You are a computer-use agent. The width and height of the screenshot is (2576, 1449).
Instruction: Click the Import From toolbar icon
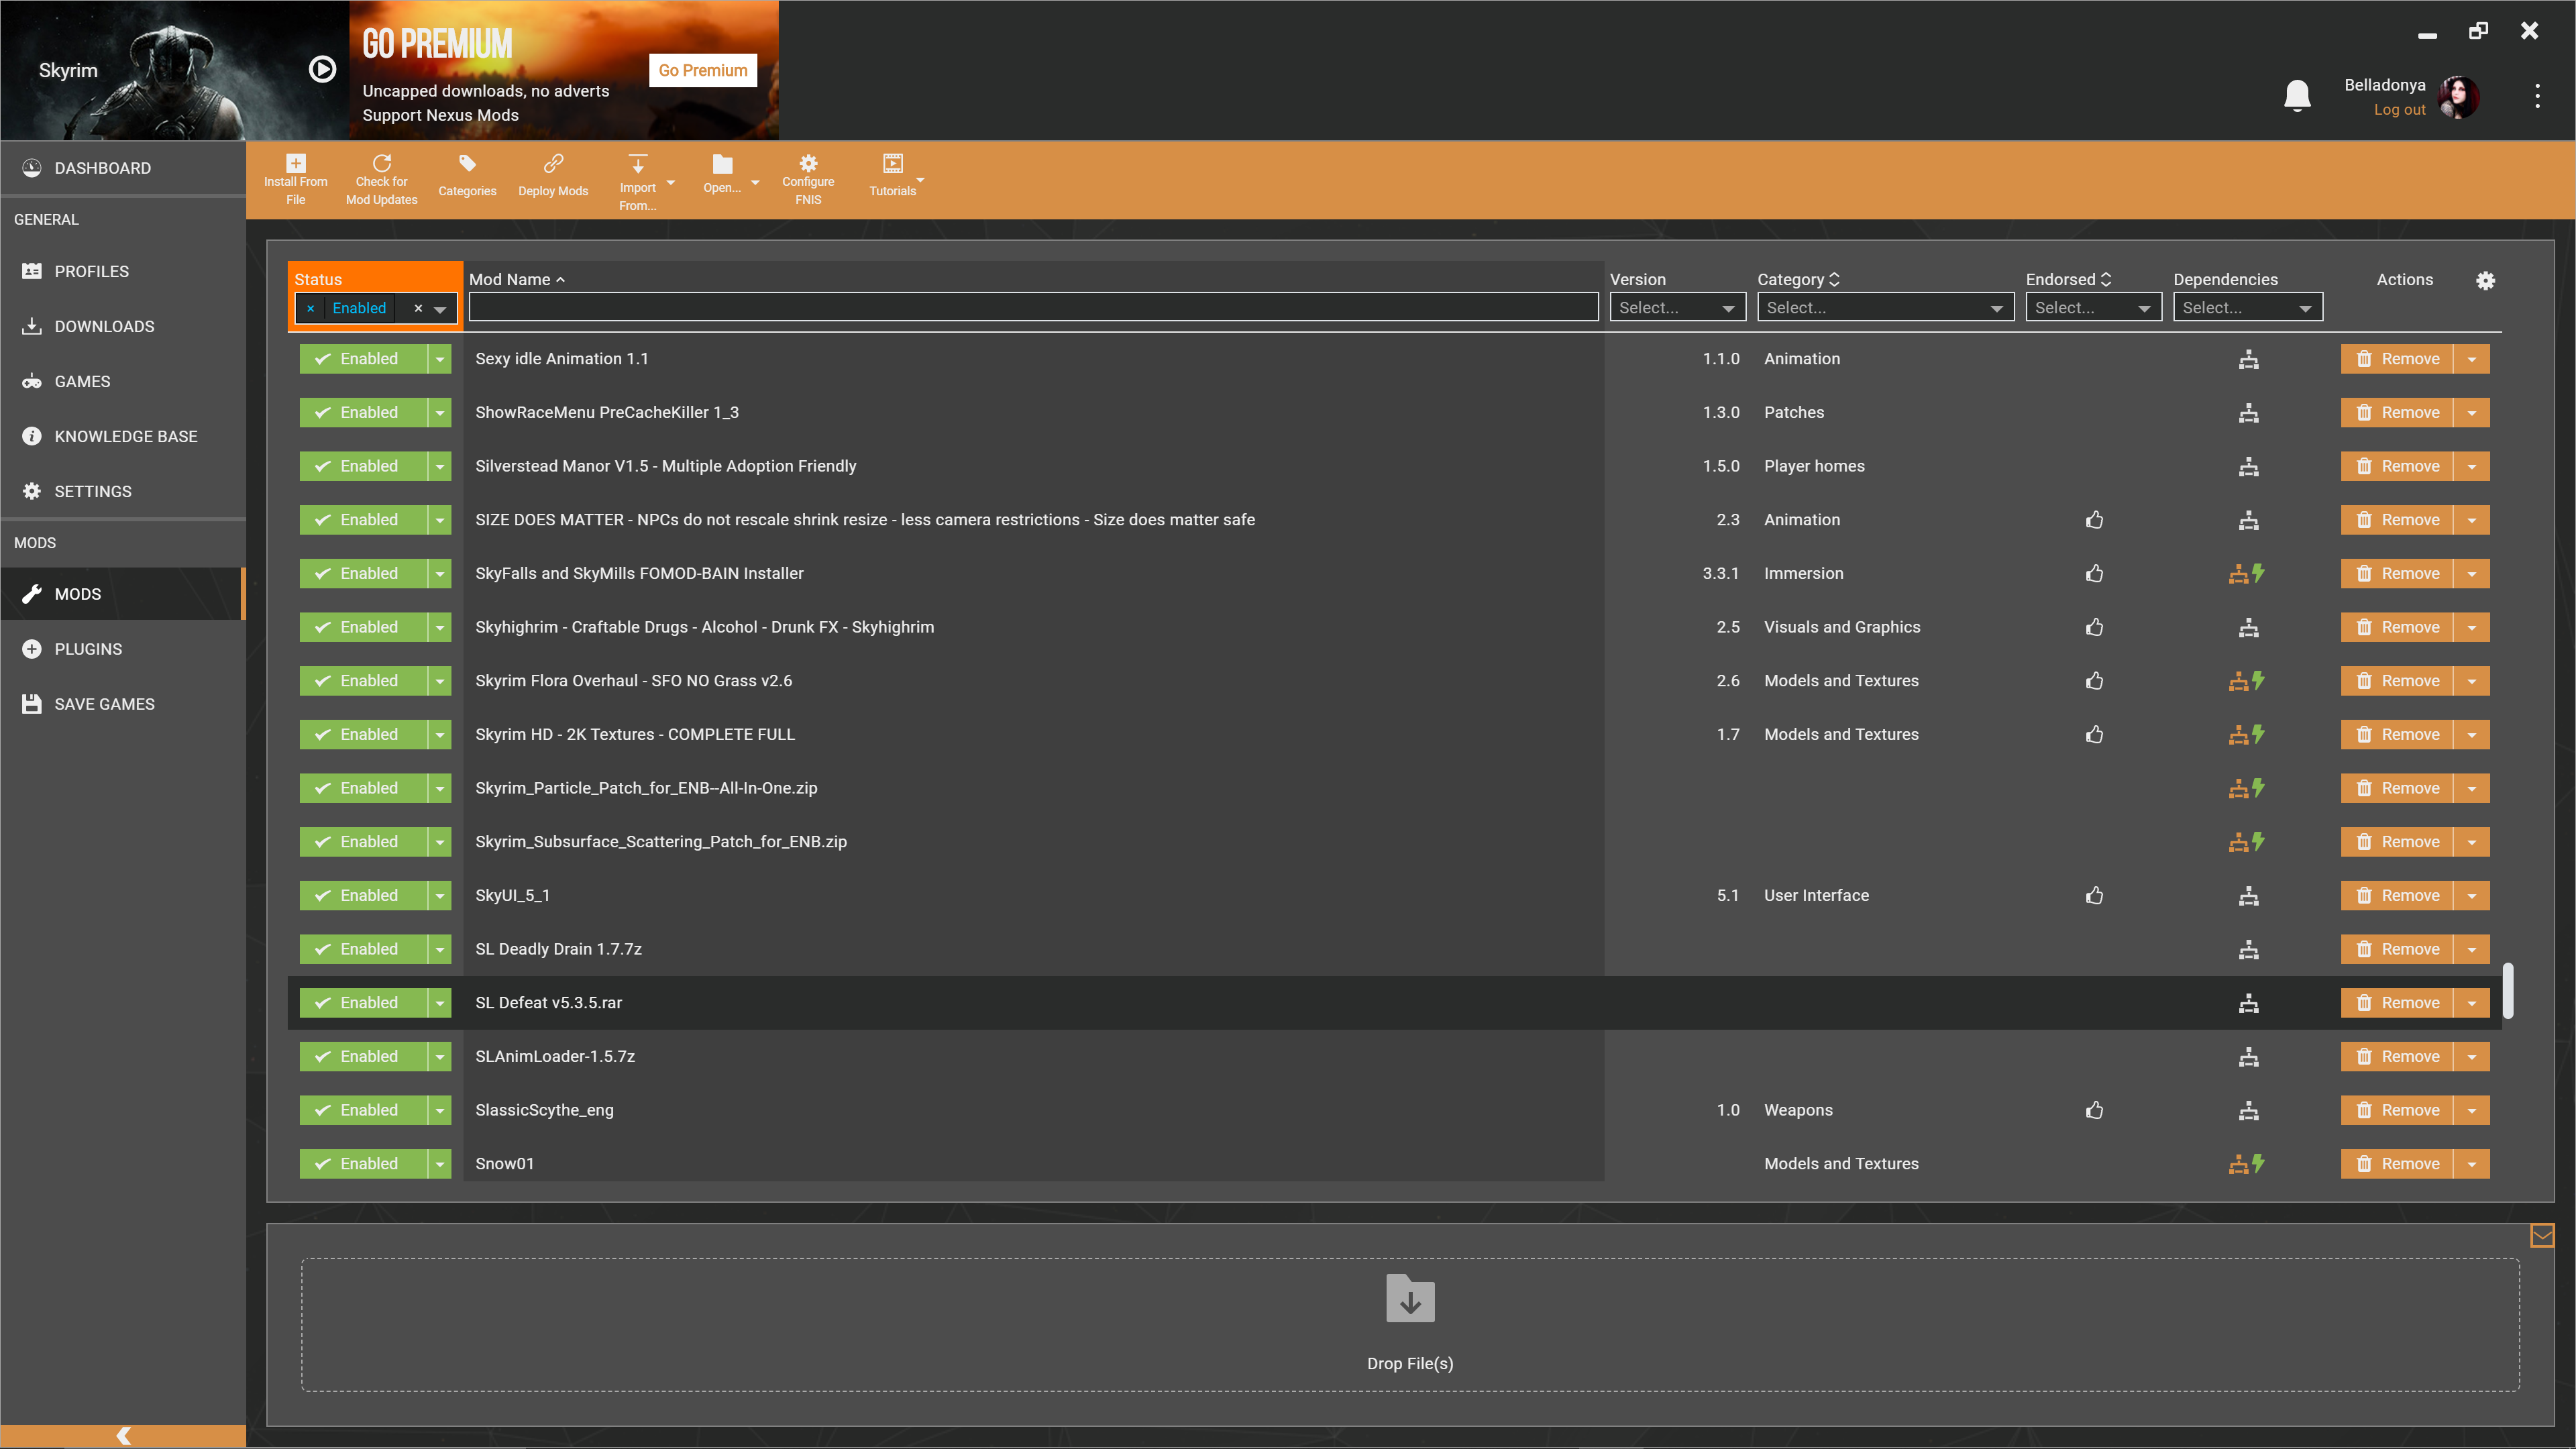(x=637, y=165)
